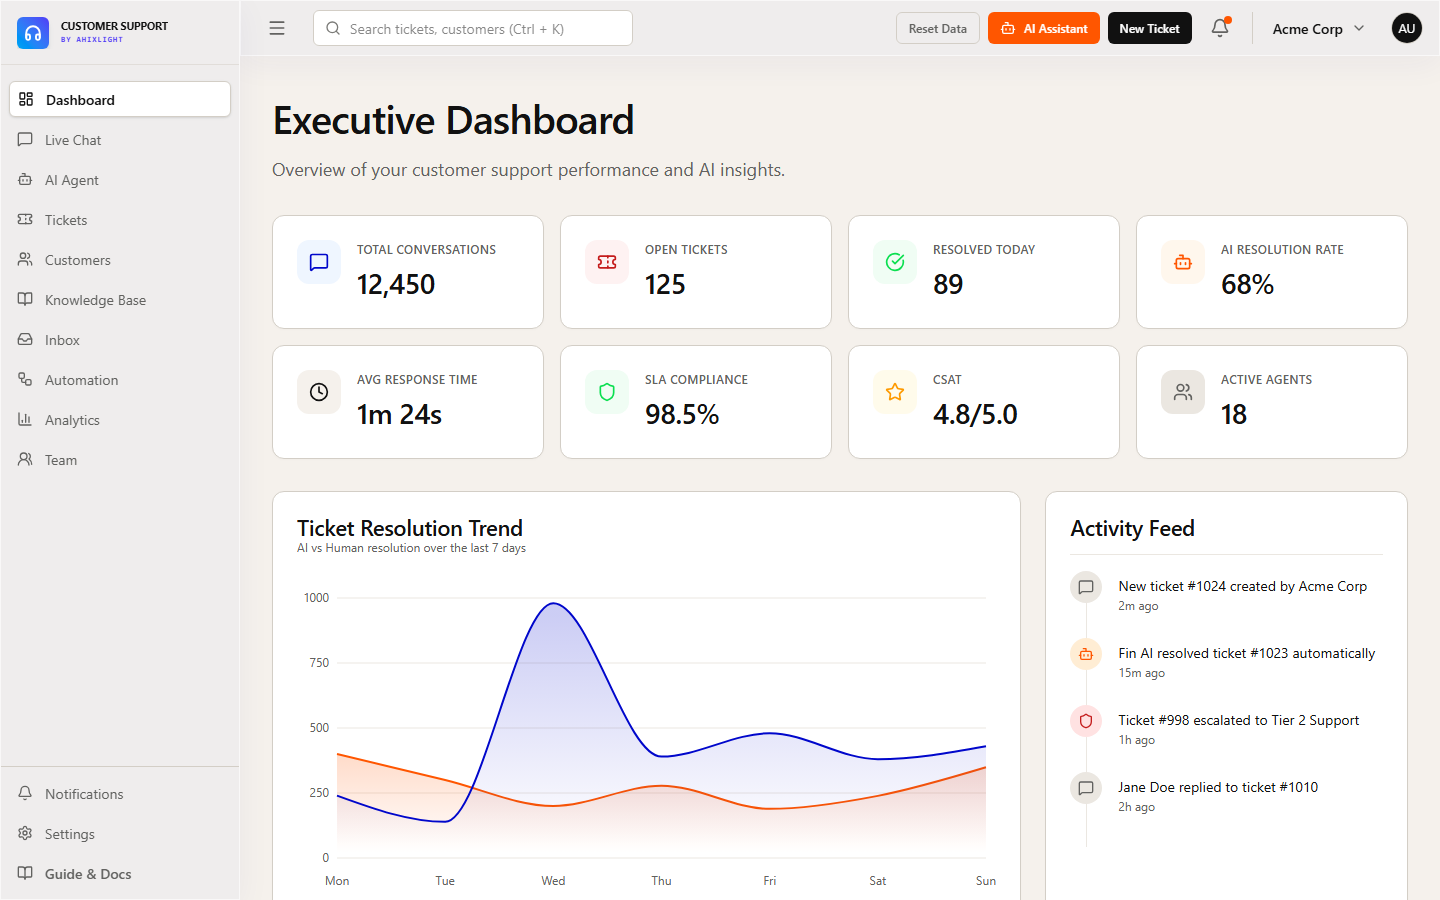Create a New Ticket
Image resolution: width=1440 pixels, height=900 pixels.
(x=1149, y=29)
